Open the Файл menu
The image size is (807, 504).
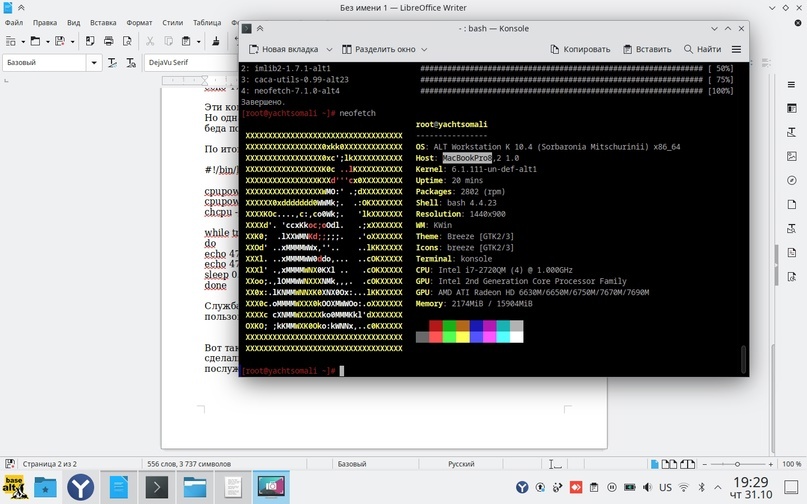click(x=14, y=23)
